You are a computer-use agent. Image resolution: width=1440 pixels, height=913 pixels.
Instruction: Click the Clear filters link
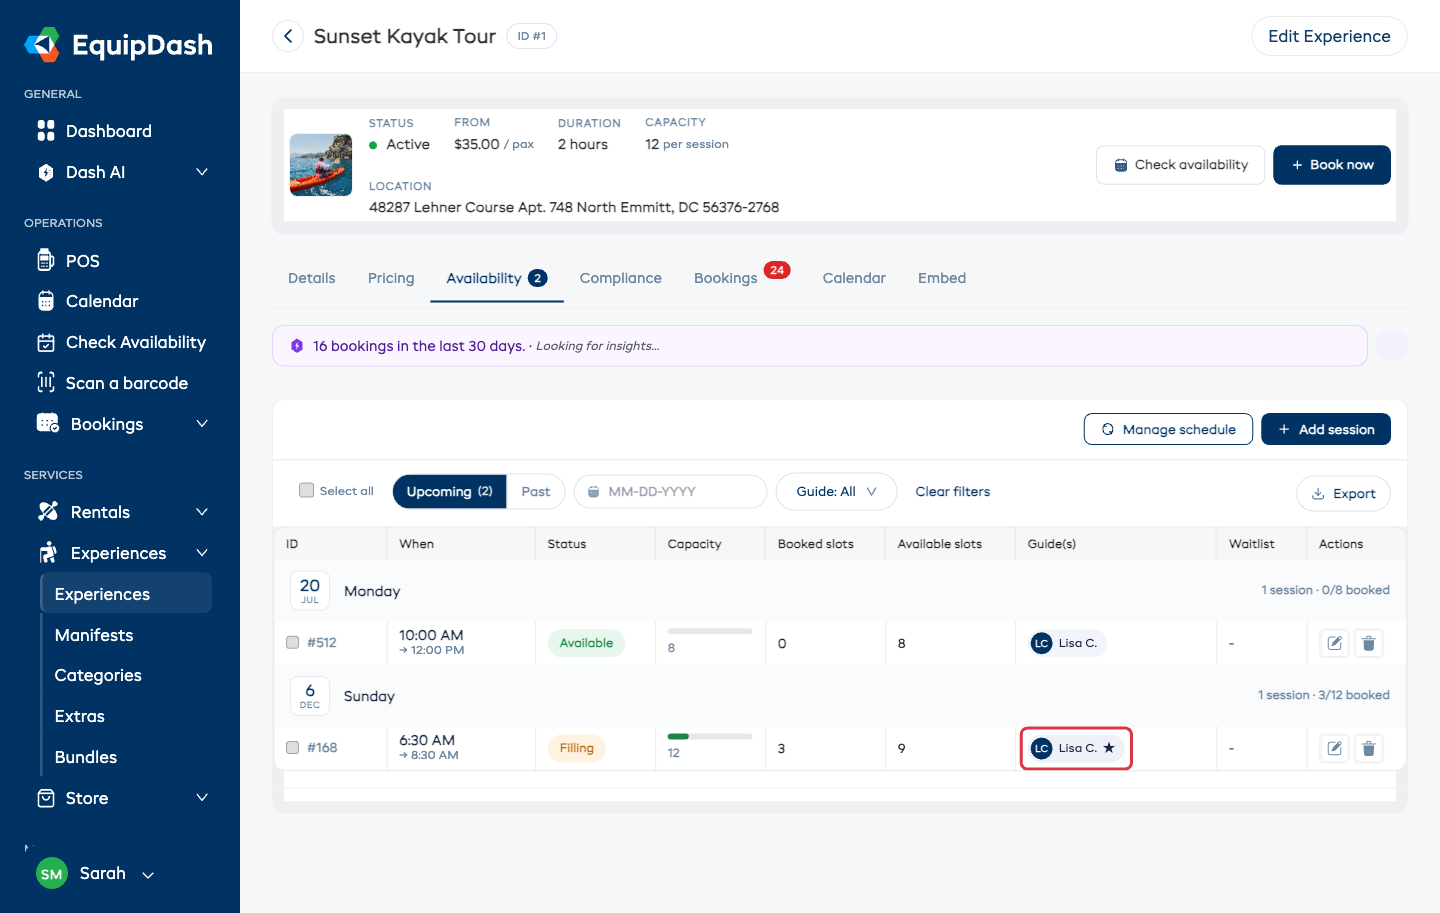(953, 491)
